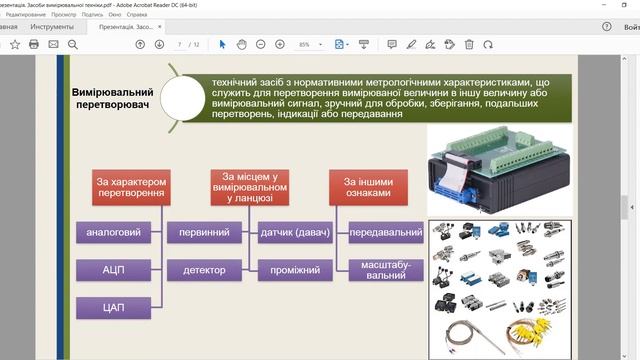640x360 pixels.
Task: Open the fit page options icon
Action: (x=339, y=44)
